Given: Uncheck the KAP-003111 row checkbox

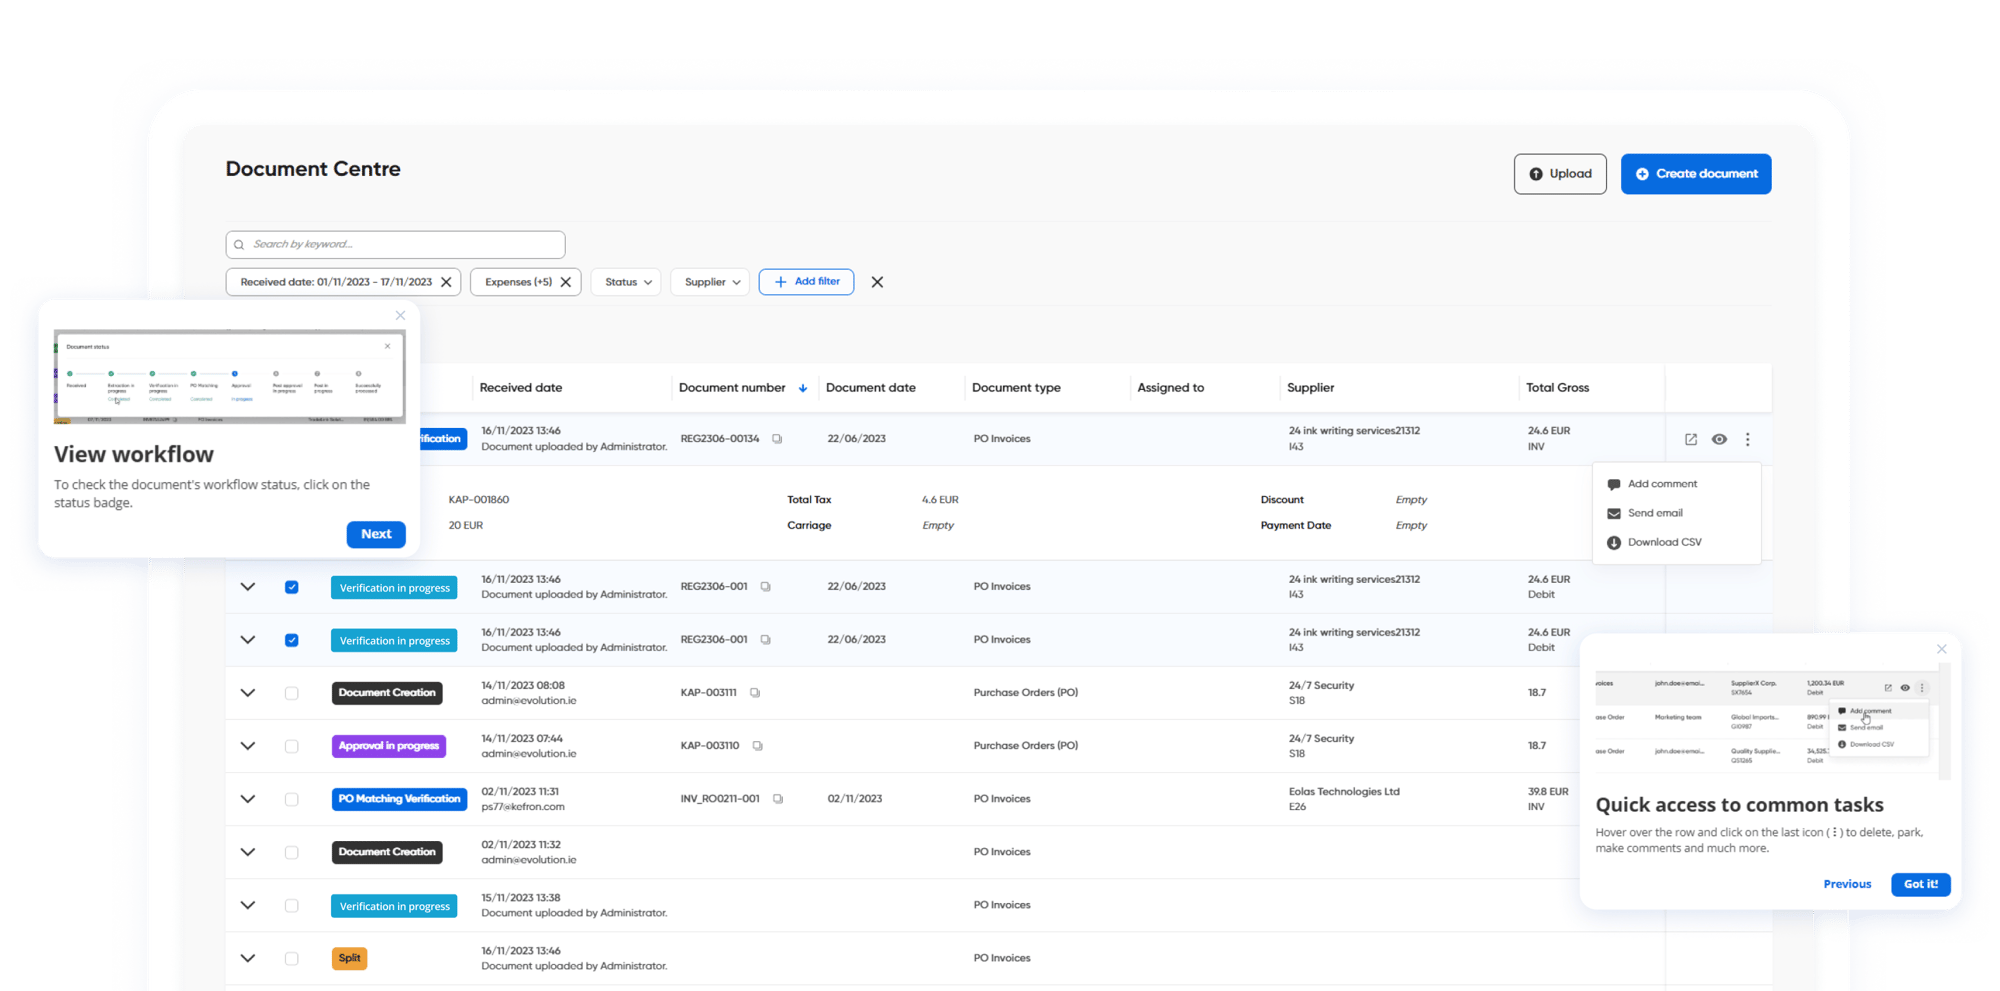Looking at the screenshot, I should (292, 693).
